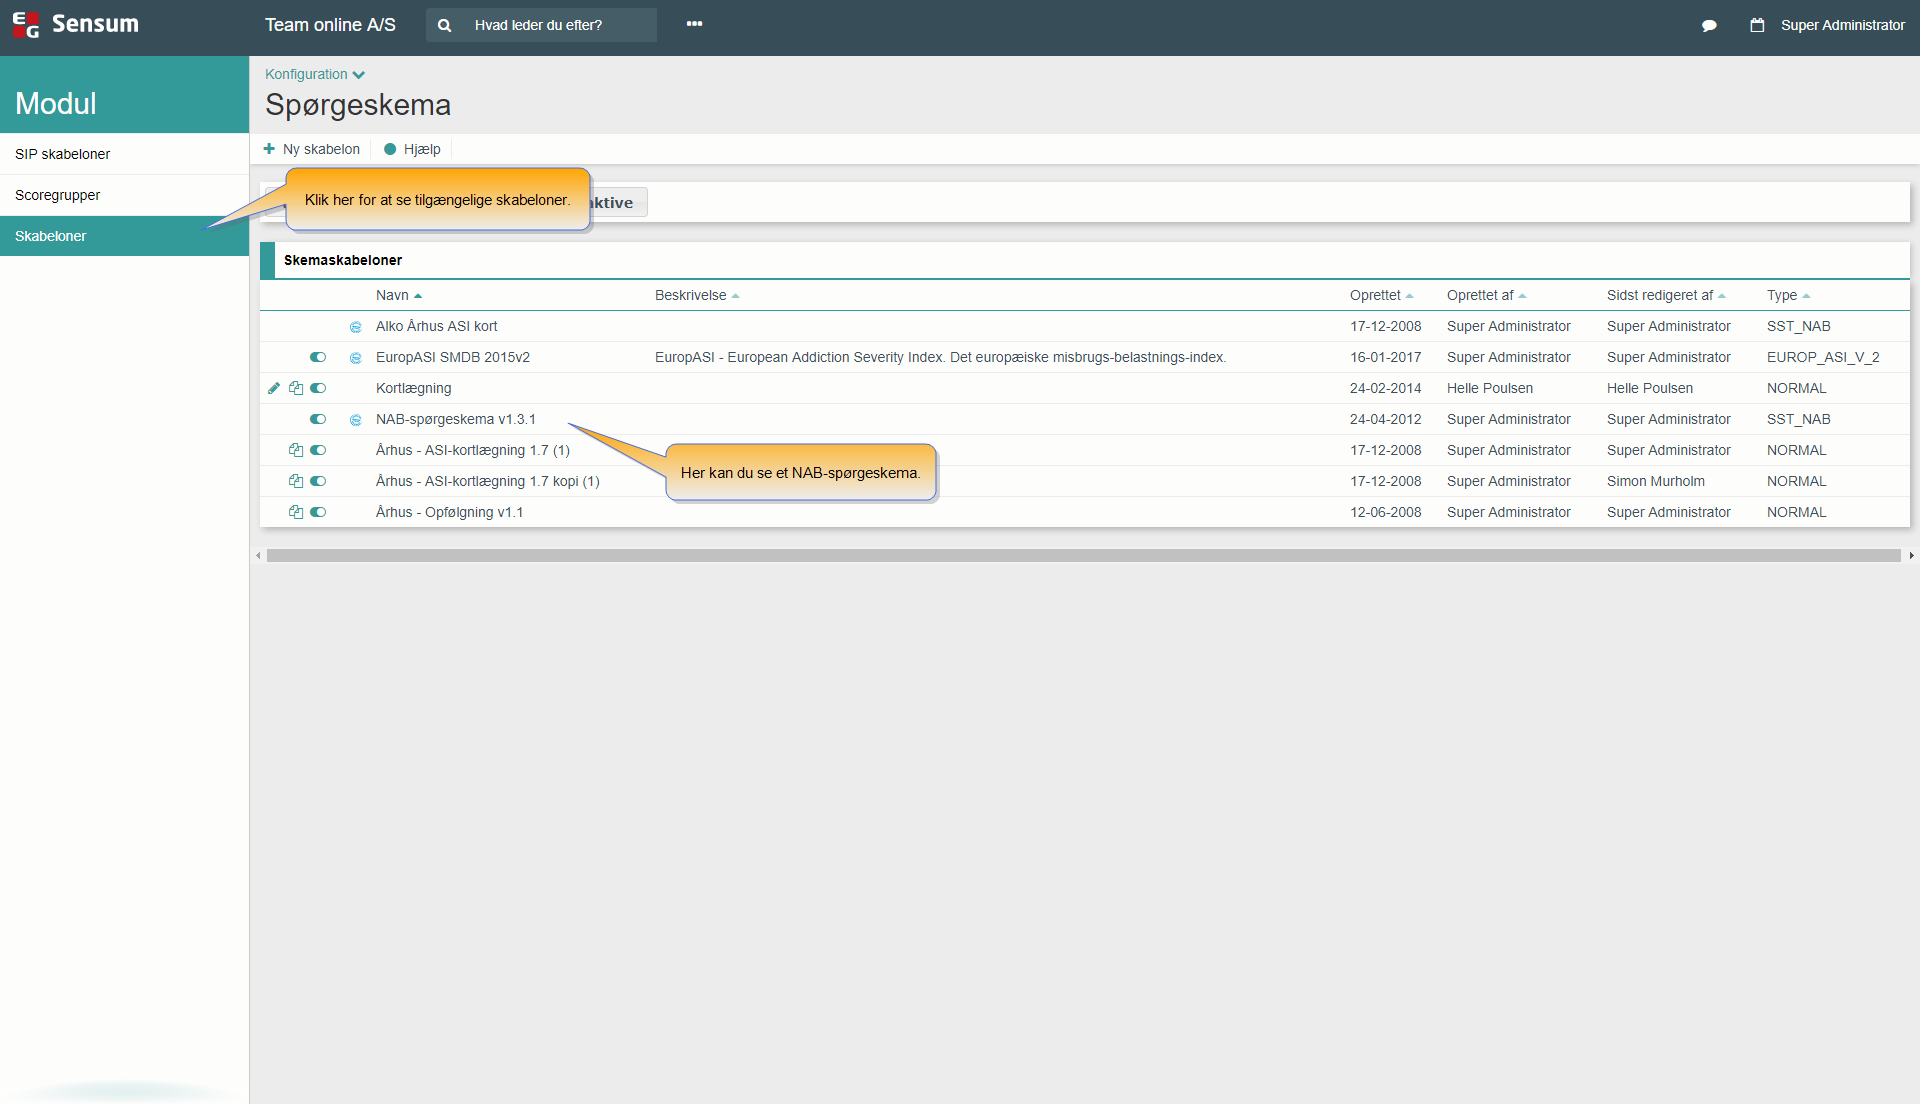Click the scrollbar left arrow
The width and height of the screenshot is (1920, 1109).
258,555
